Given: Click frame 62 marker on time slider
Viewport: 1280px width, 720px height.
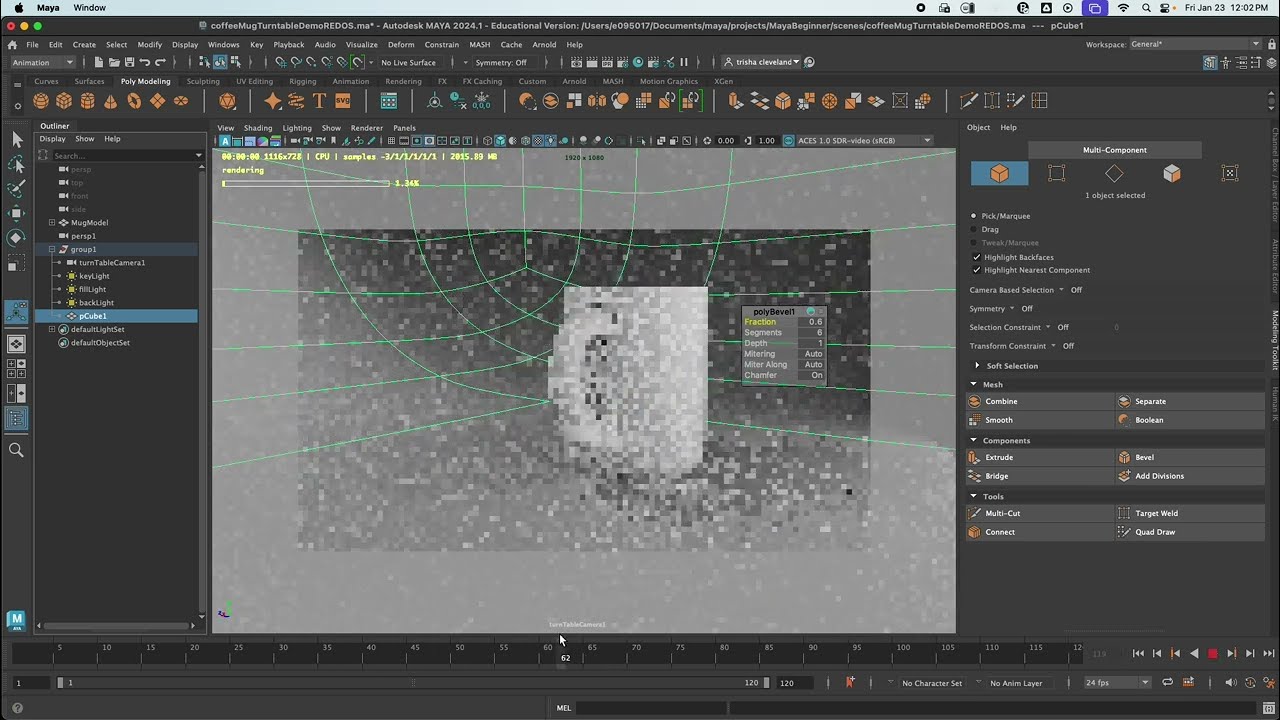Looking at the screenshot, I should (565, 654).
